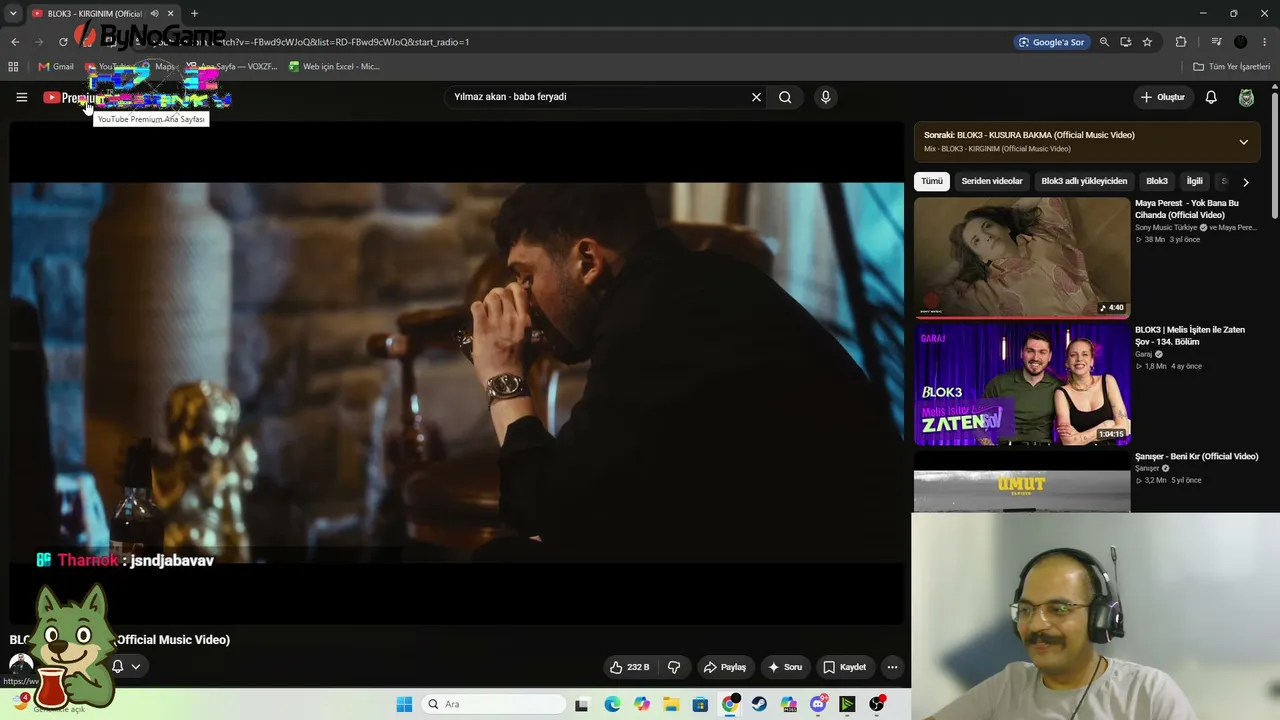Open Copilot from the taskbar
This screenshot has width=1280, height=720.
pos(641,704)
